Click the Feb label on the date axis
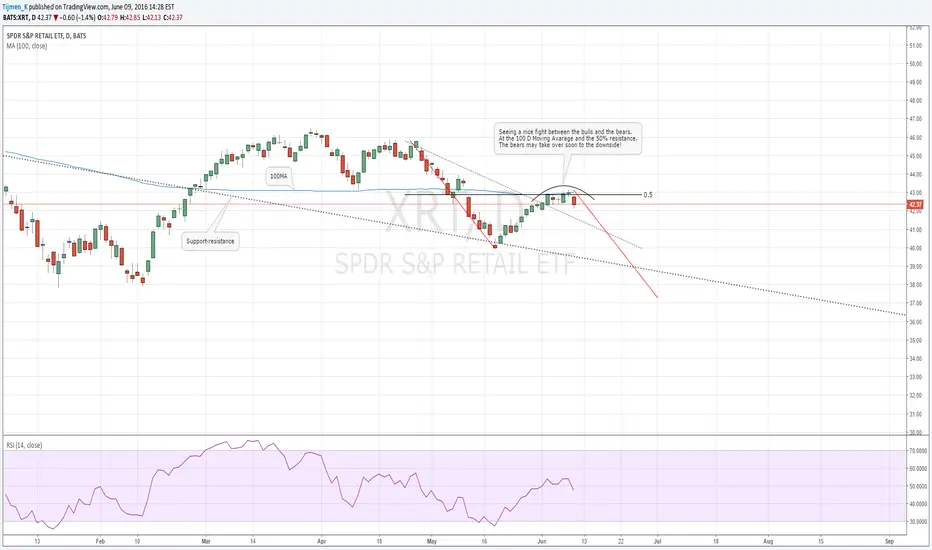The image size is (932, 550). point(100,541)
